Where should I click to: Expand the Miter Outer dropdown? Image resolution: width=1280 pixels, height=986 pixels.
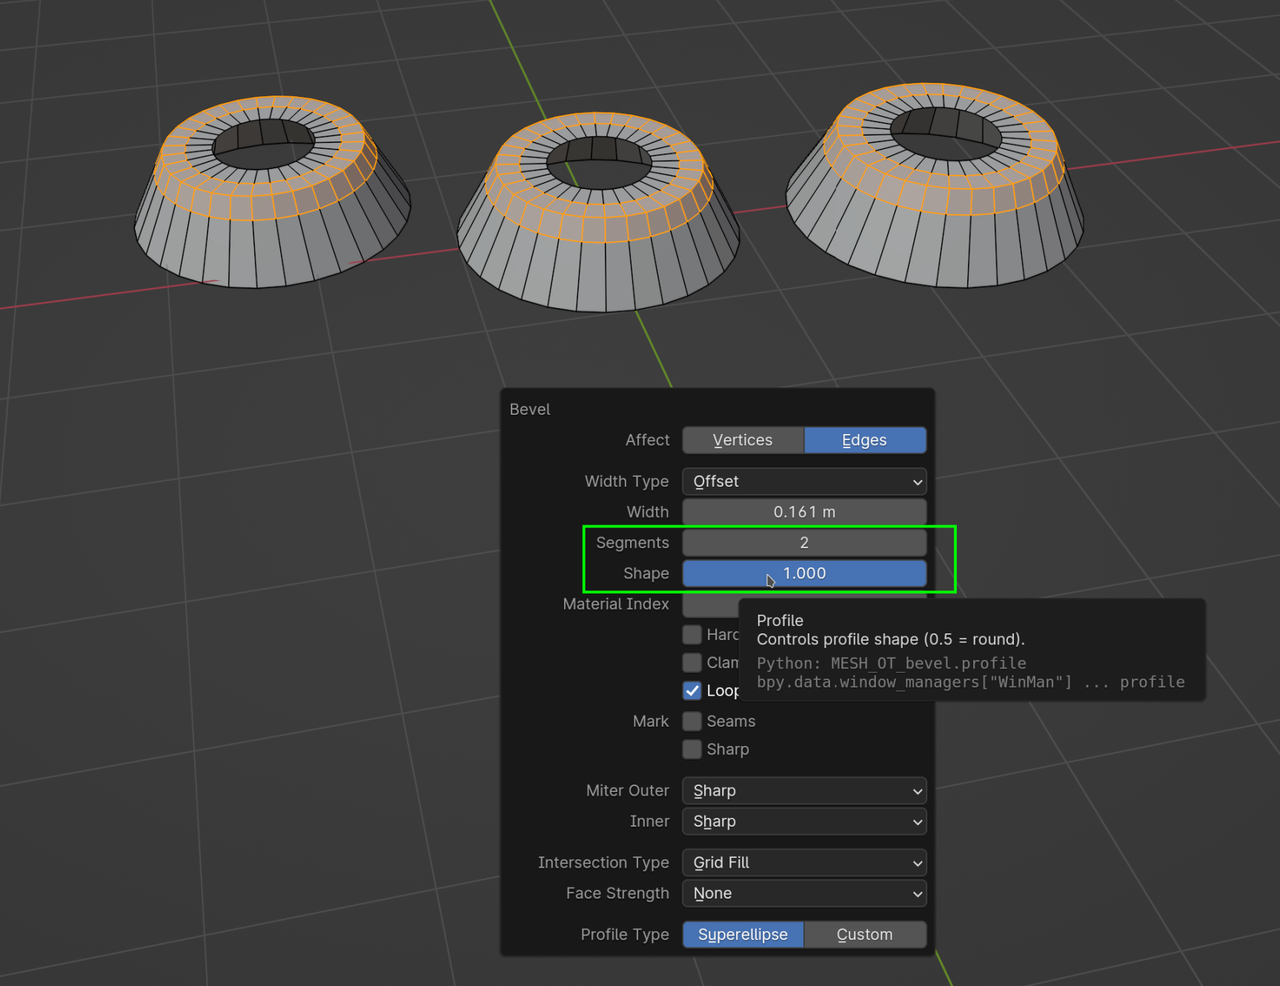(804, 791)
